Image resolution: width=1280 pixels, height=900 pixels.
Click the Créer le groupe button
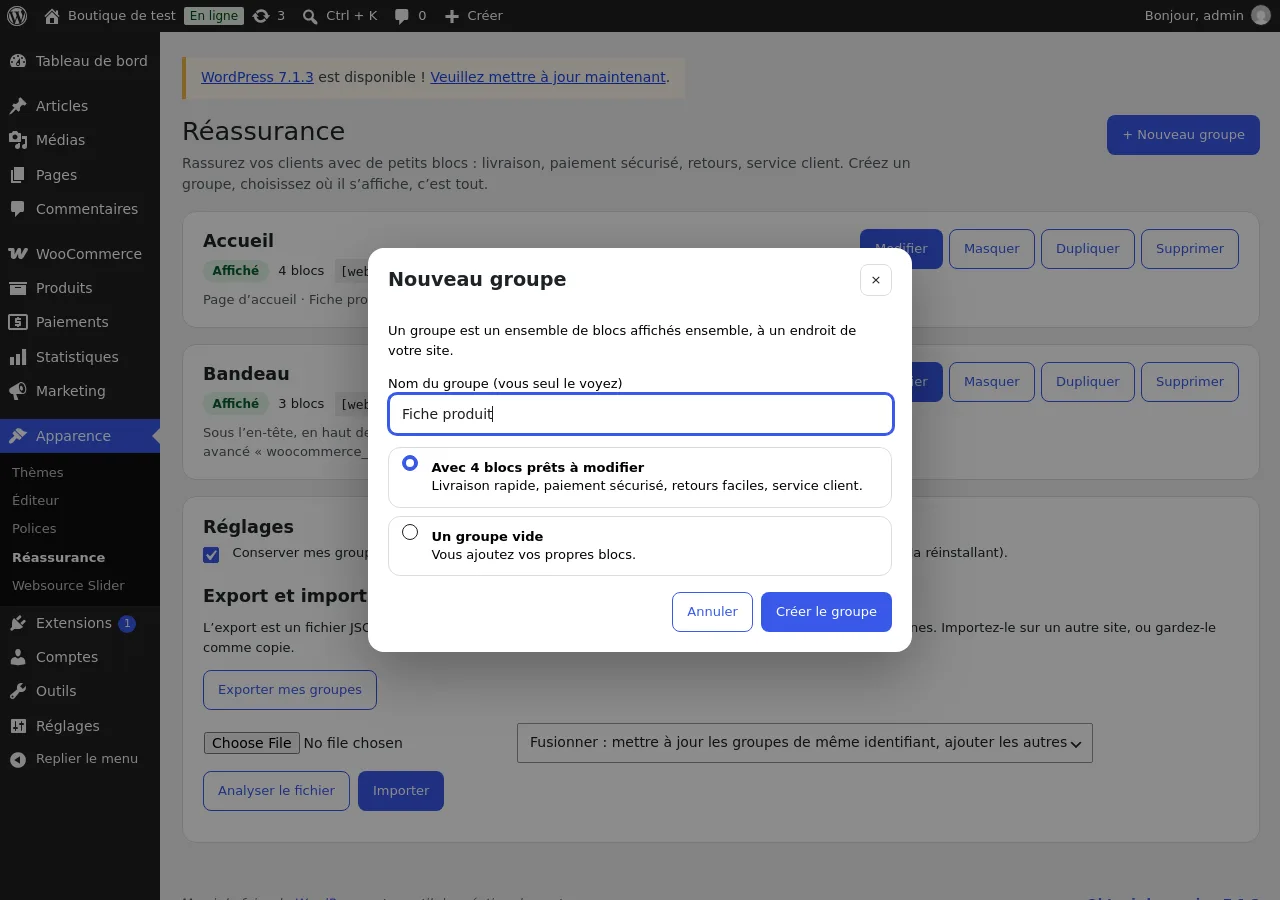pos(826,612)
